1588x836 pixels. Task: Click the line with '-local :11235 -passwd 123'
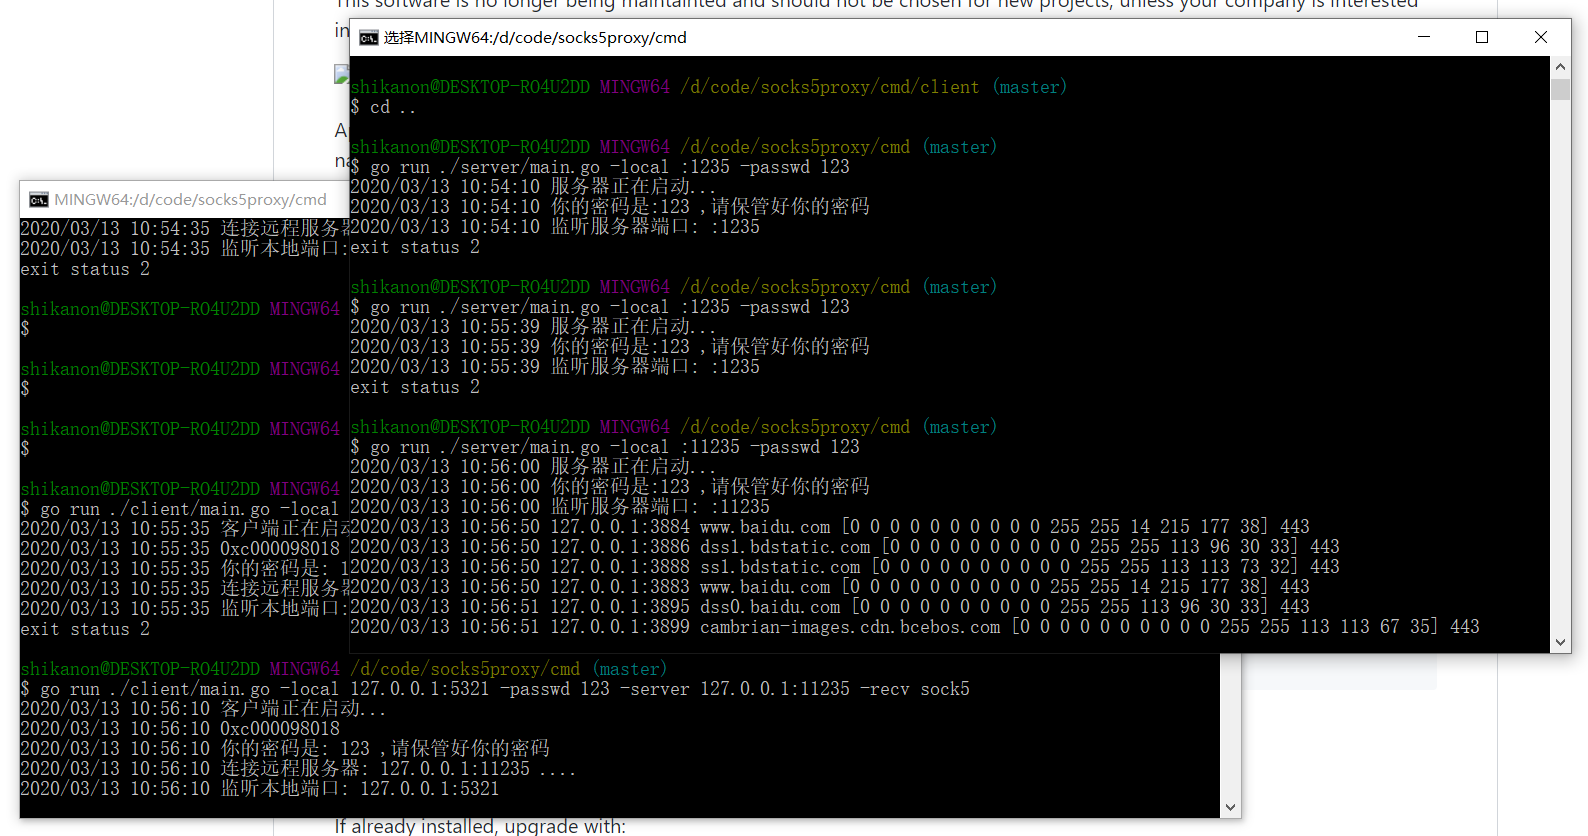(605, 447)
